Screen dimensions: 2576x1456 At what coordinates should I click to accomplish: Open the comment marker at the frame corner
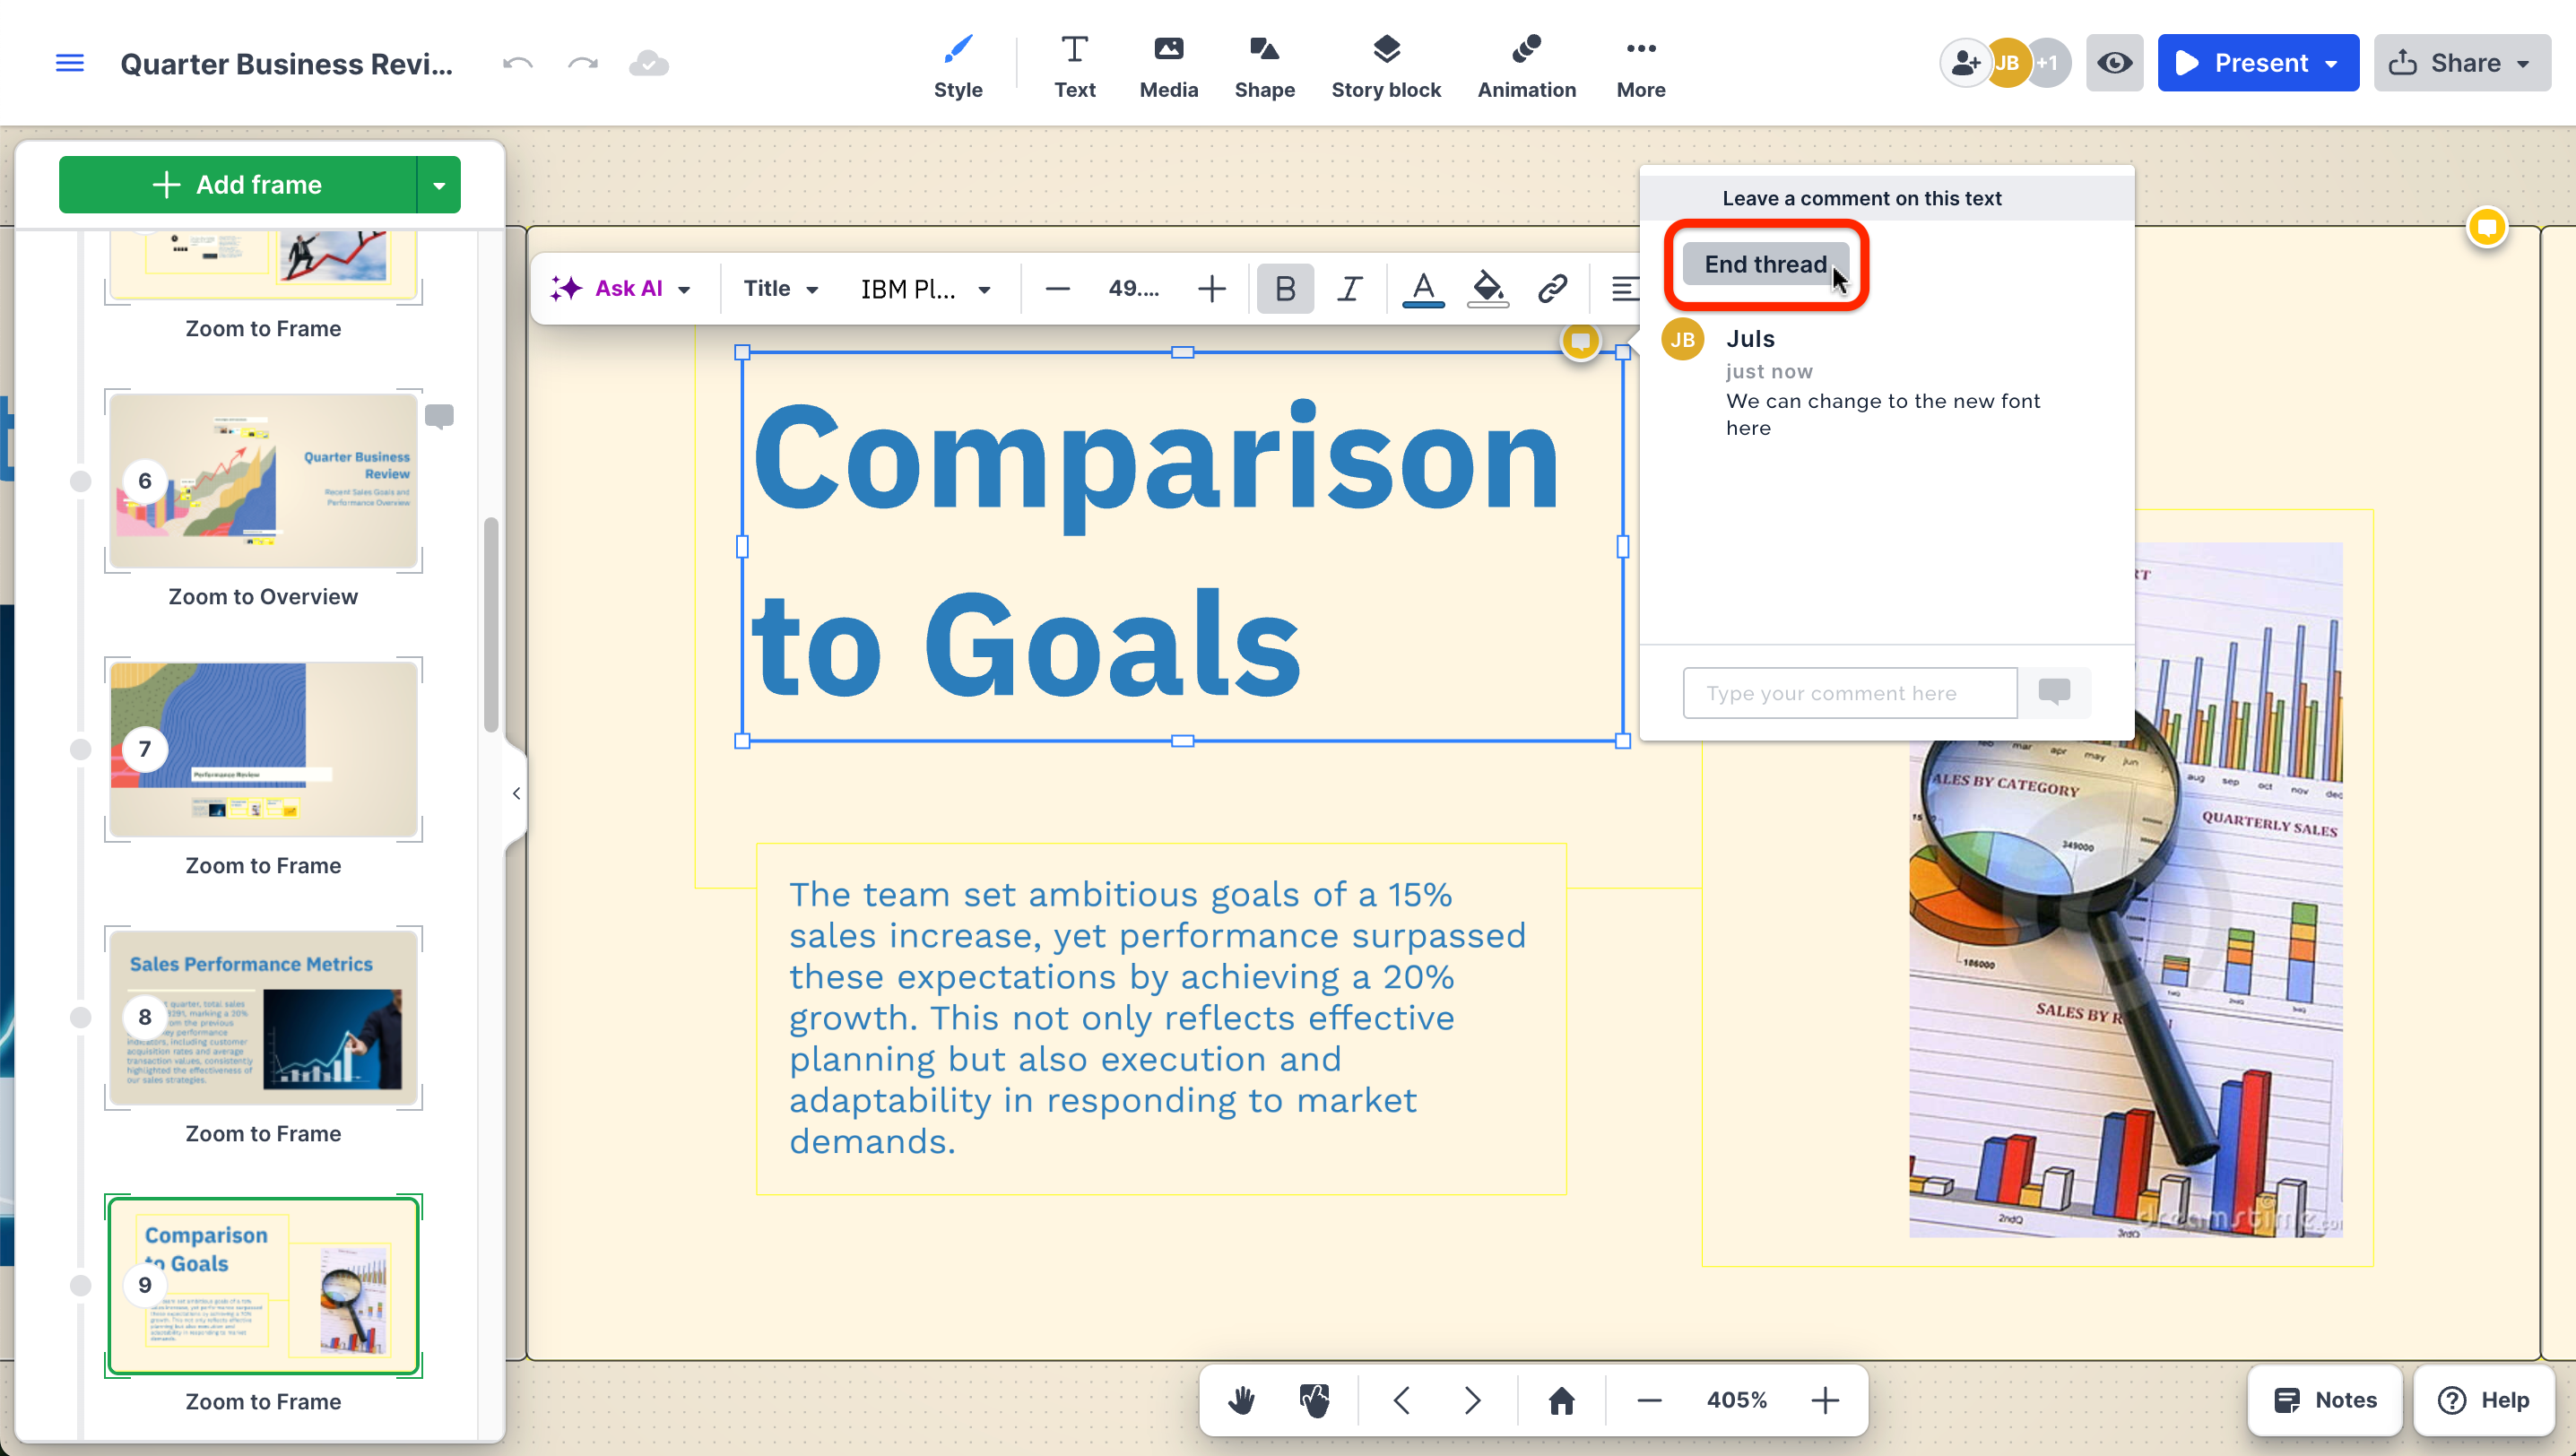2486,227
